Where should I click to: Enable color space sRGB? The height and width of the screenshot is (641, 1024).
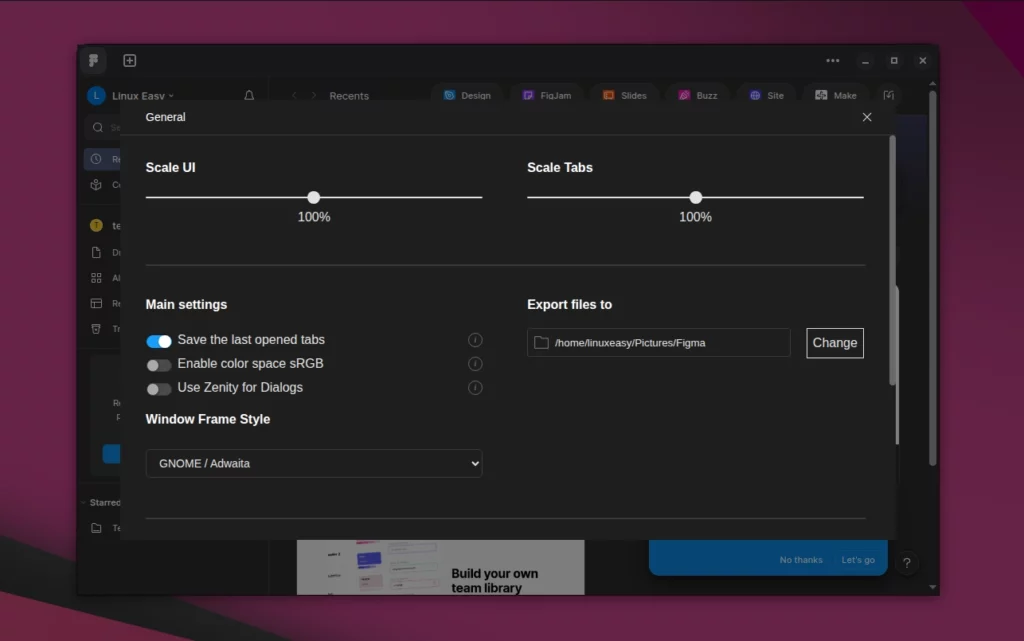point(158,364)
